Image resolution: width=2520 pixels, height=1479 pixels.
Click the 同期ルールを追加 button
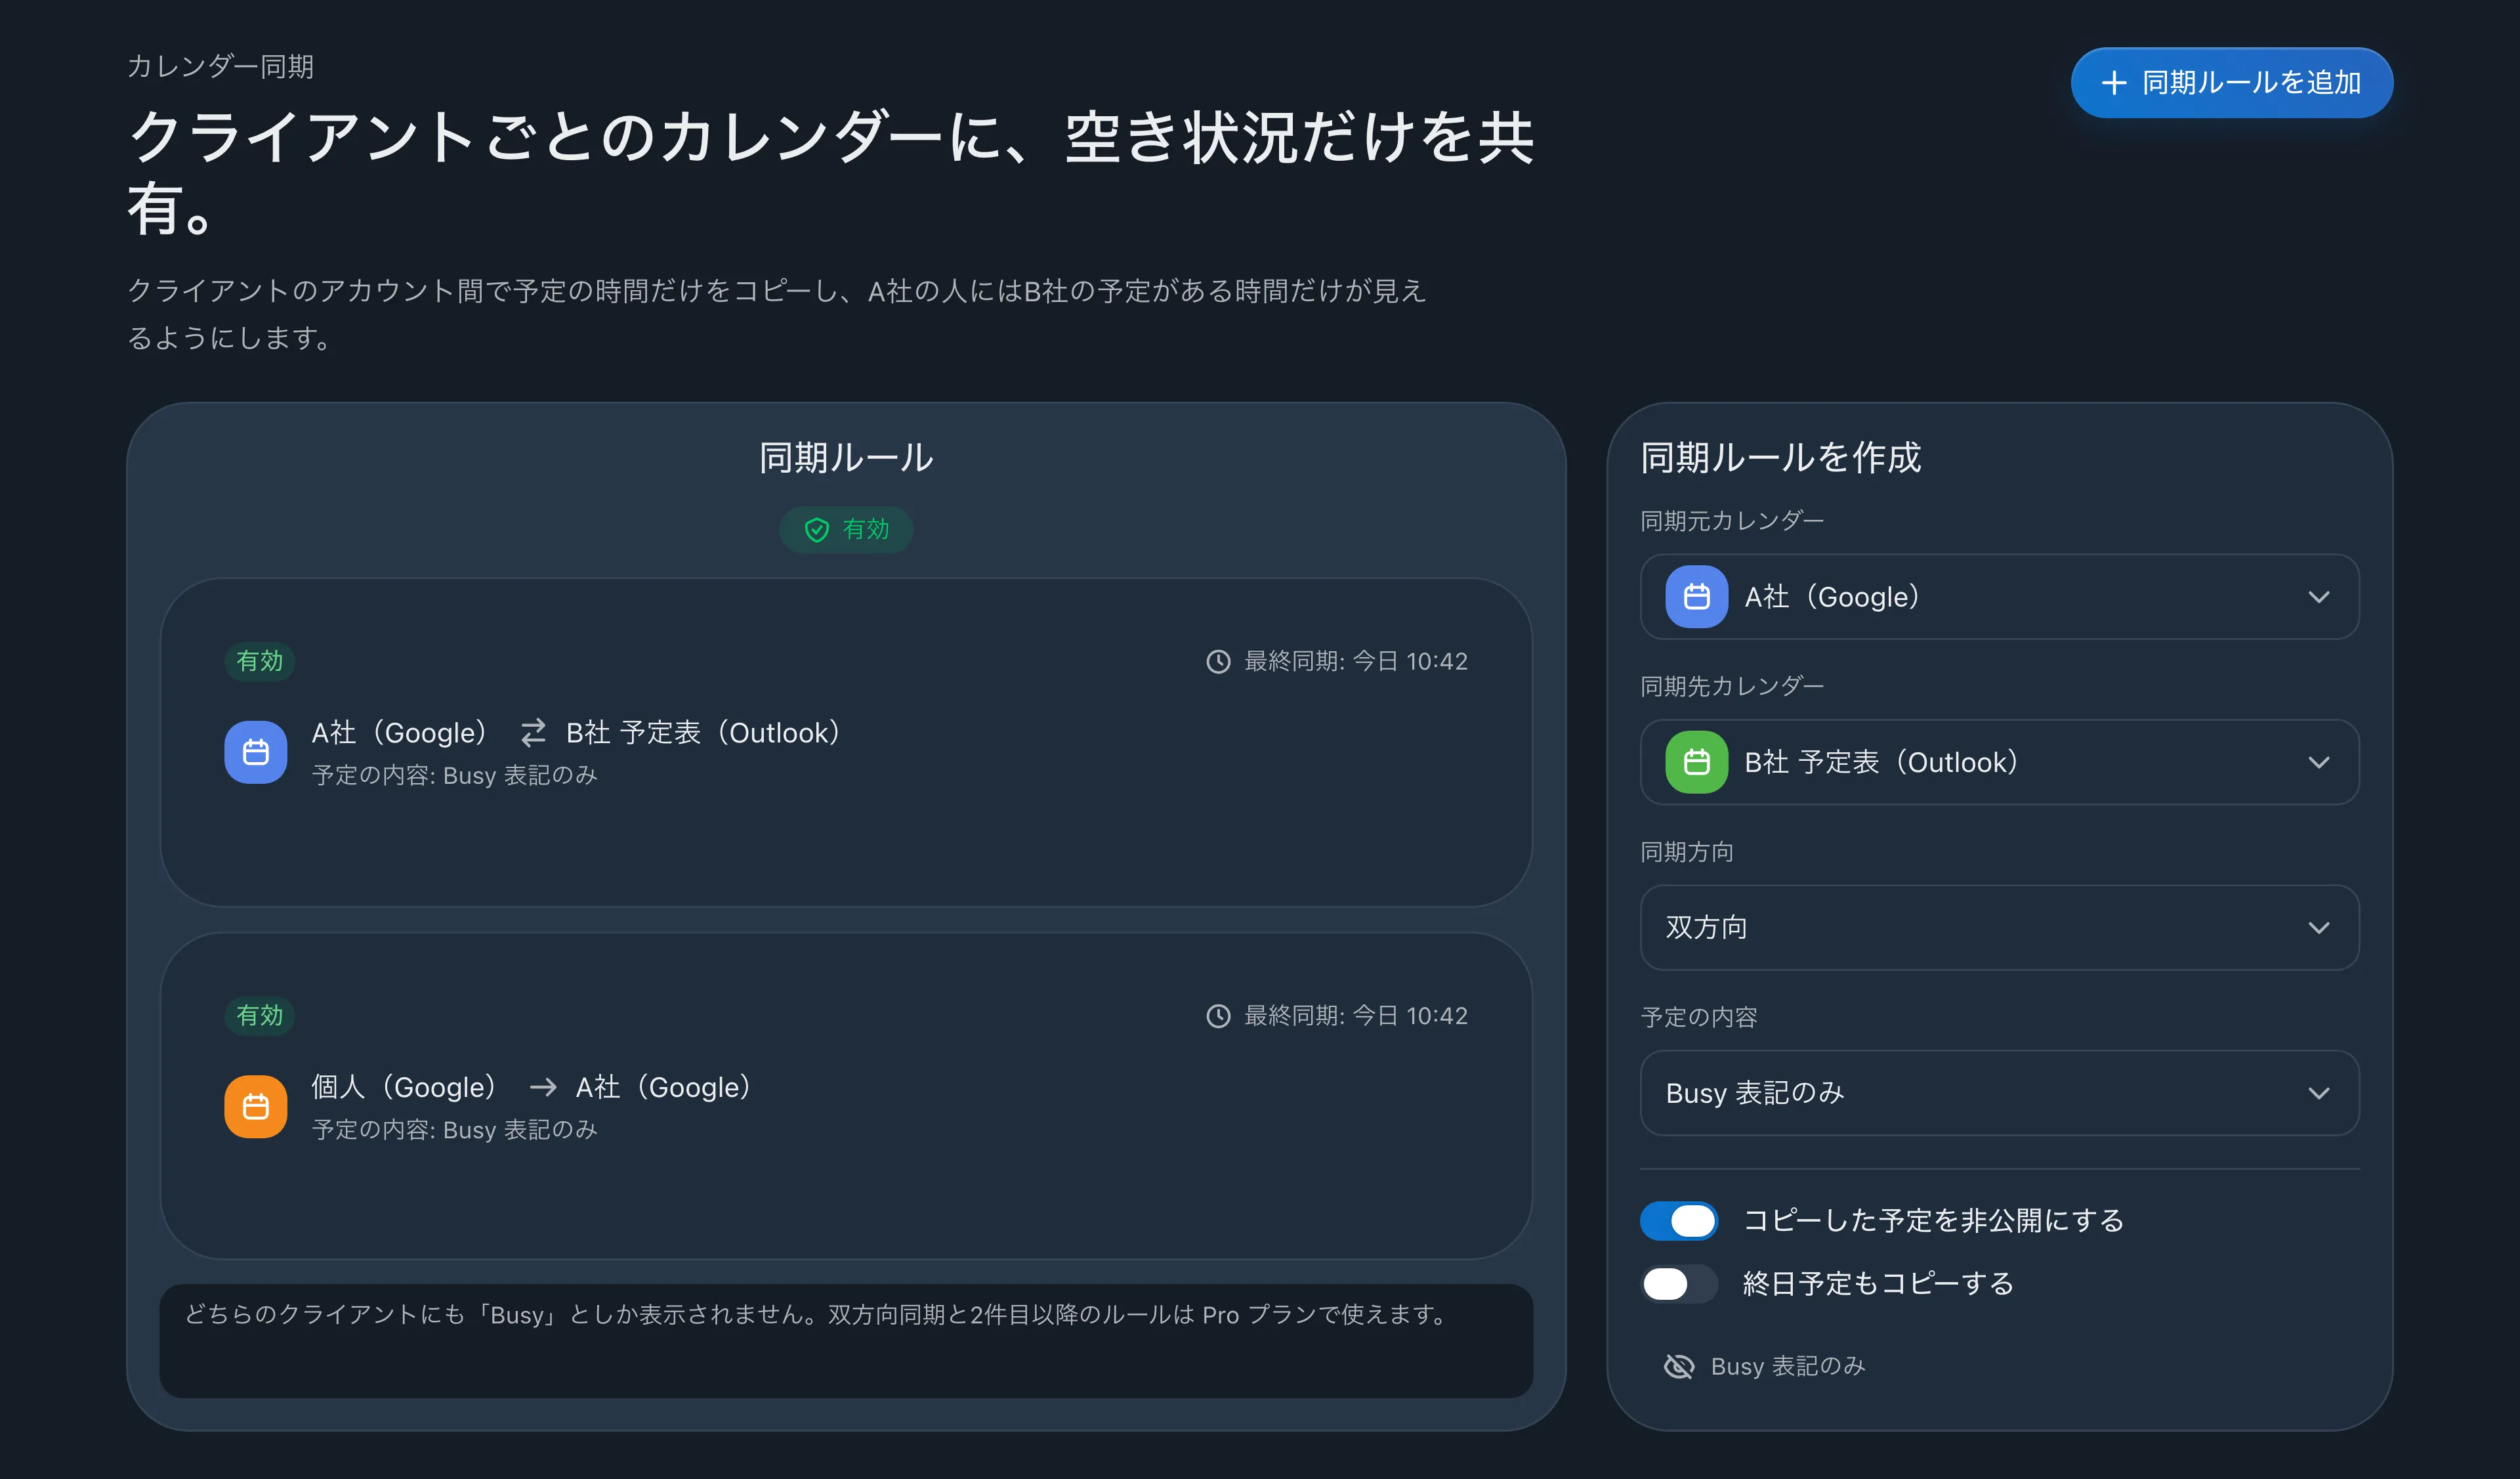(x=2231, y=82)
